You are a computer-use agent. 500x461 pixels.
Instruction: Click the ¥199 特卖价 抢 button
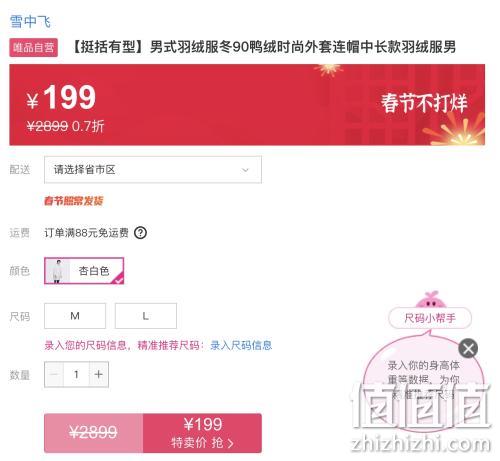[x=202, y=433]
